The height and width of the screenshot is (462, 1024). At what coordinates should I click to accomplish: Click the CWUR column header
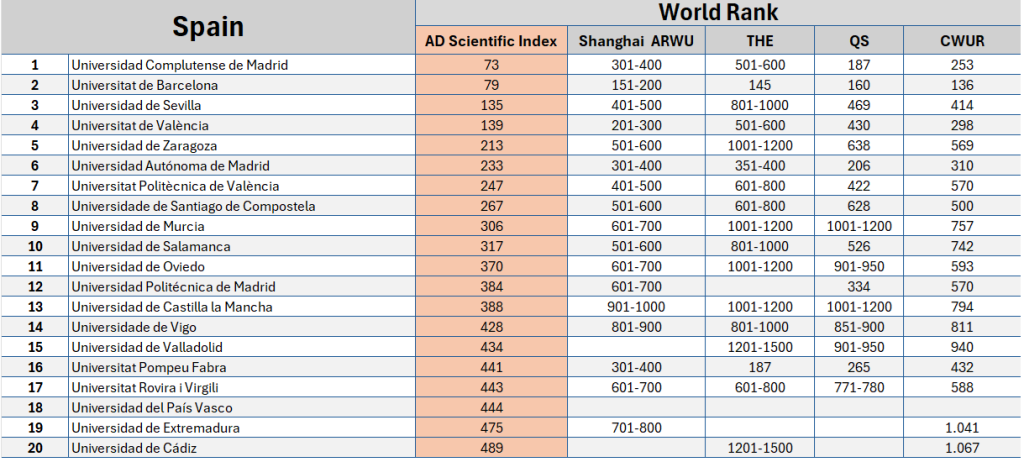coord(962,41)
